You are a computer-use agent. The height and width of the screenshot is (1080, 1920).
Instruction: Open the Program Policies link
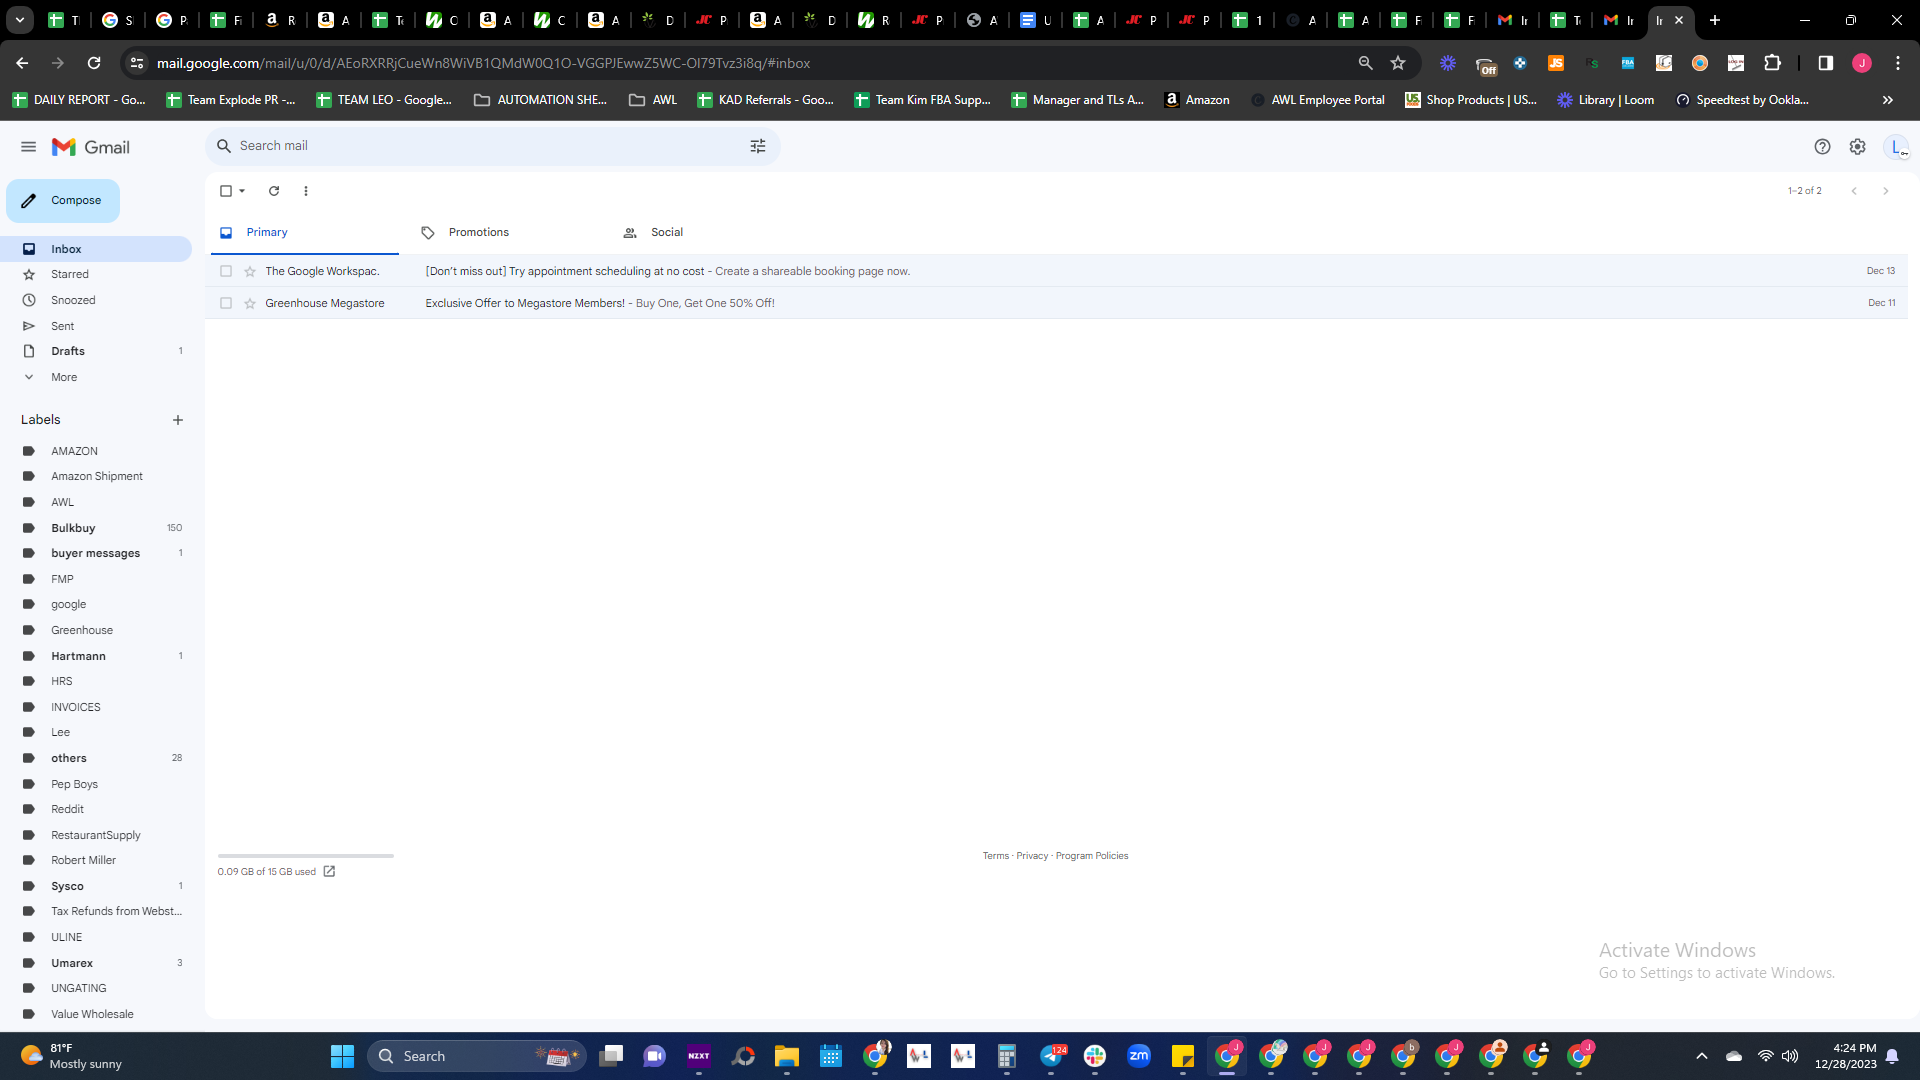coord(1092,856)
